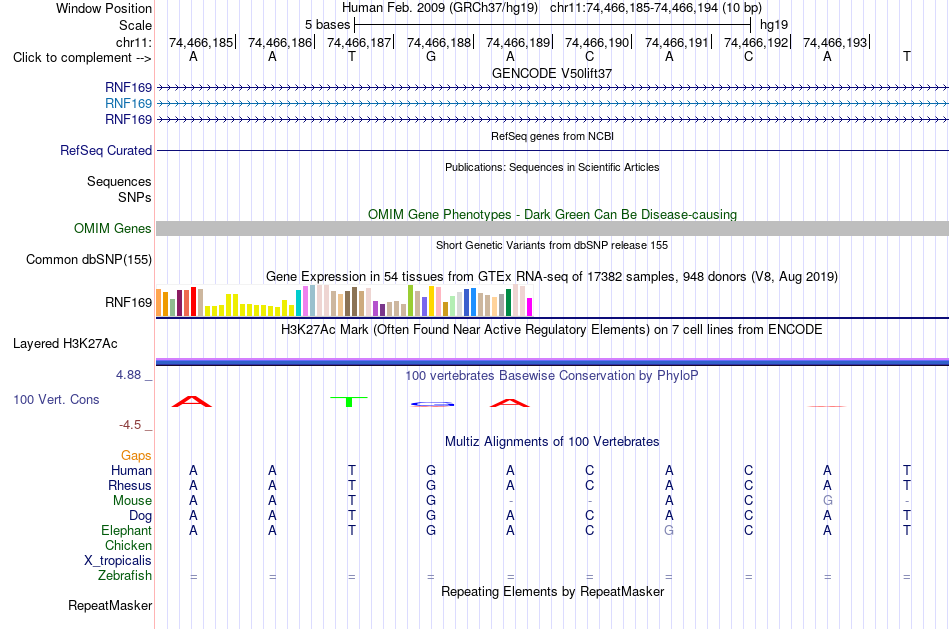Click 'Repeating Elements by RepeatMasker' title
Viewport: 950px width, 629px height.
pyautogui.click(x=552, y=591)
